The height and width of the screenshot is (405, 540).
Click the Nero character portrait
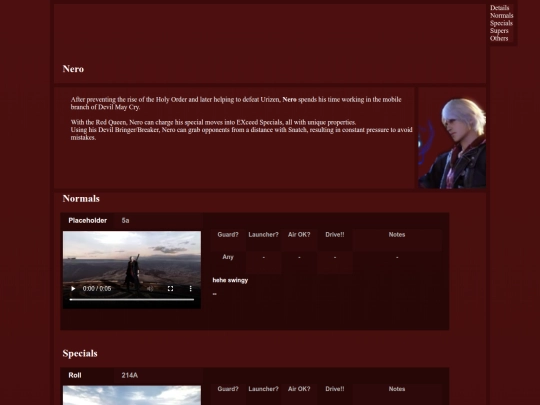[x=452, y=138]
